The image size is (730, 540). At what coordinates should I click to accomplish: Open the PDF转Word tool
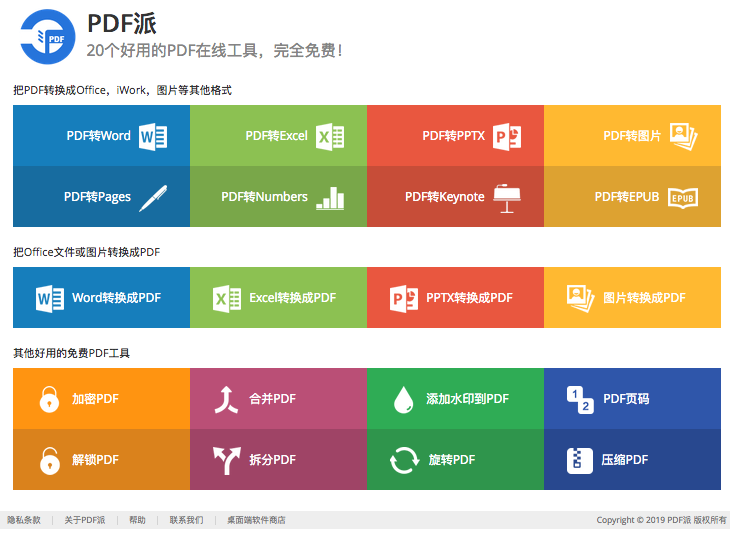tap(101, 135)
